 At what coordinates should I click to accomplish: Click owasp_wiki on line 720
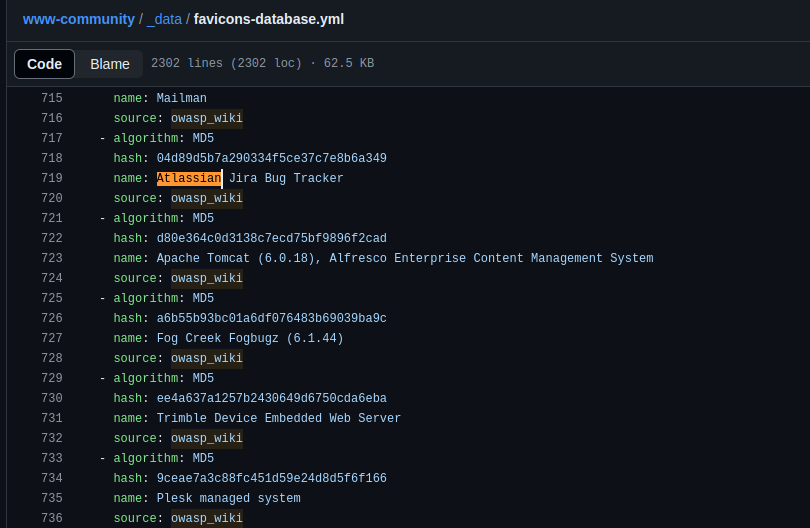click(207, 198)
